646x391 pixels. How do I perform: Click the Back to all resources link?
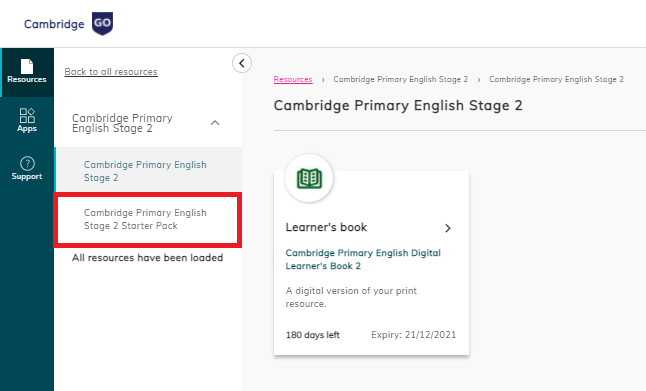[111, 72]
